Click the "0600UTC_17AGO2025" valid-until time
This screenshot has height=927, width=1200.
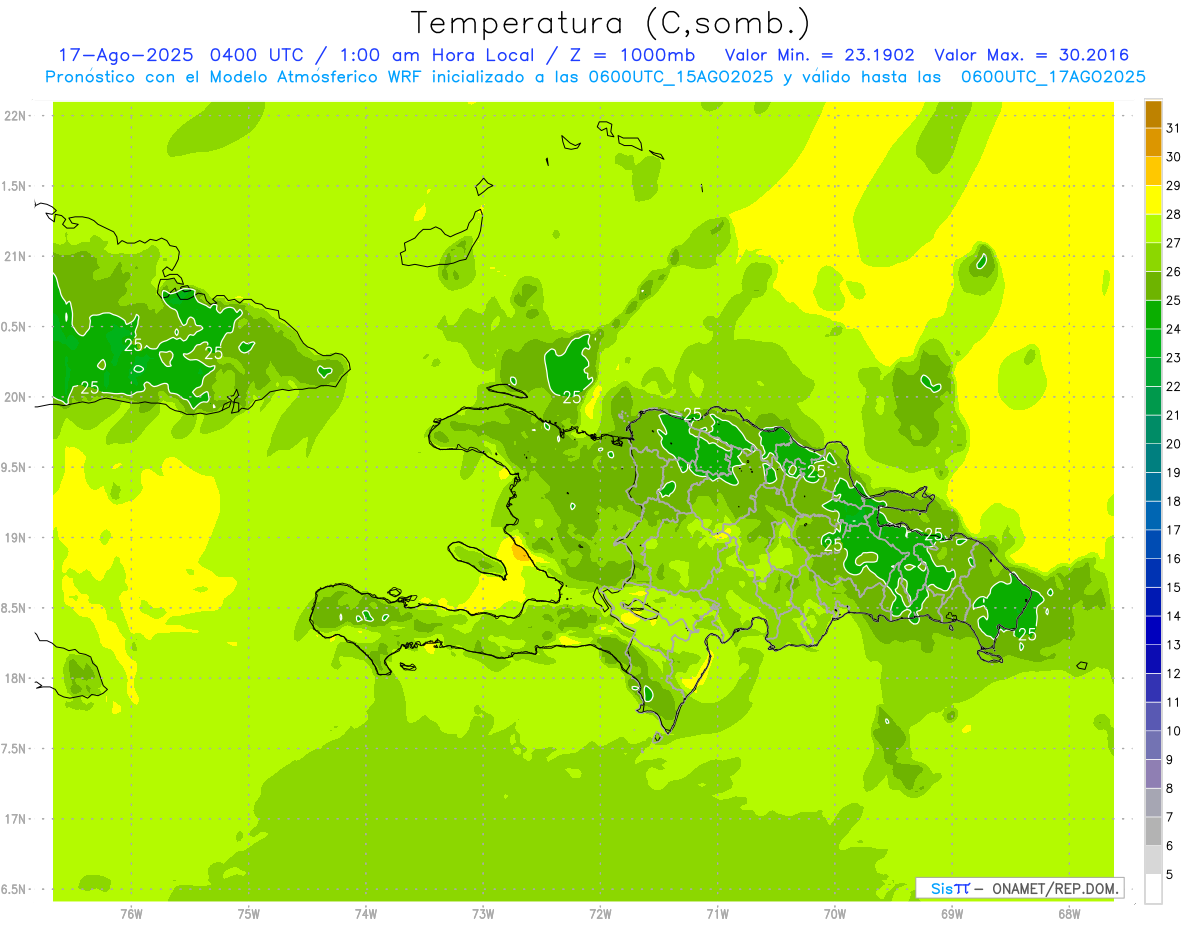[x=1053, y=77]
